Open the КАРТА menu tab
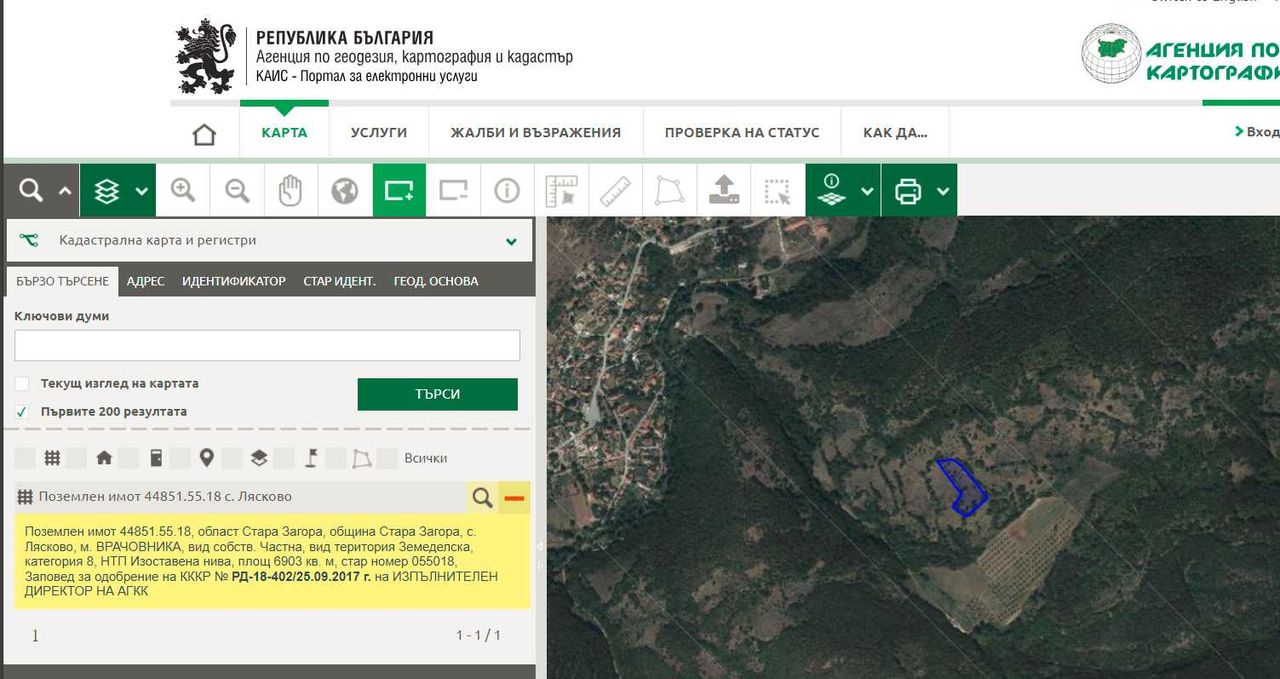Image resolution: width=1280 pixels, height=679 pixels. click(x=284, y=132)
